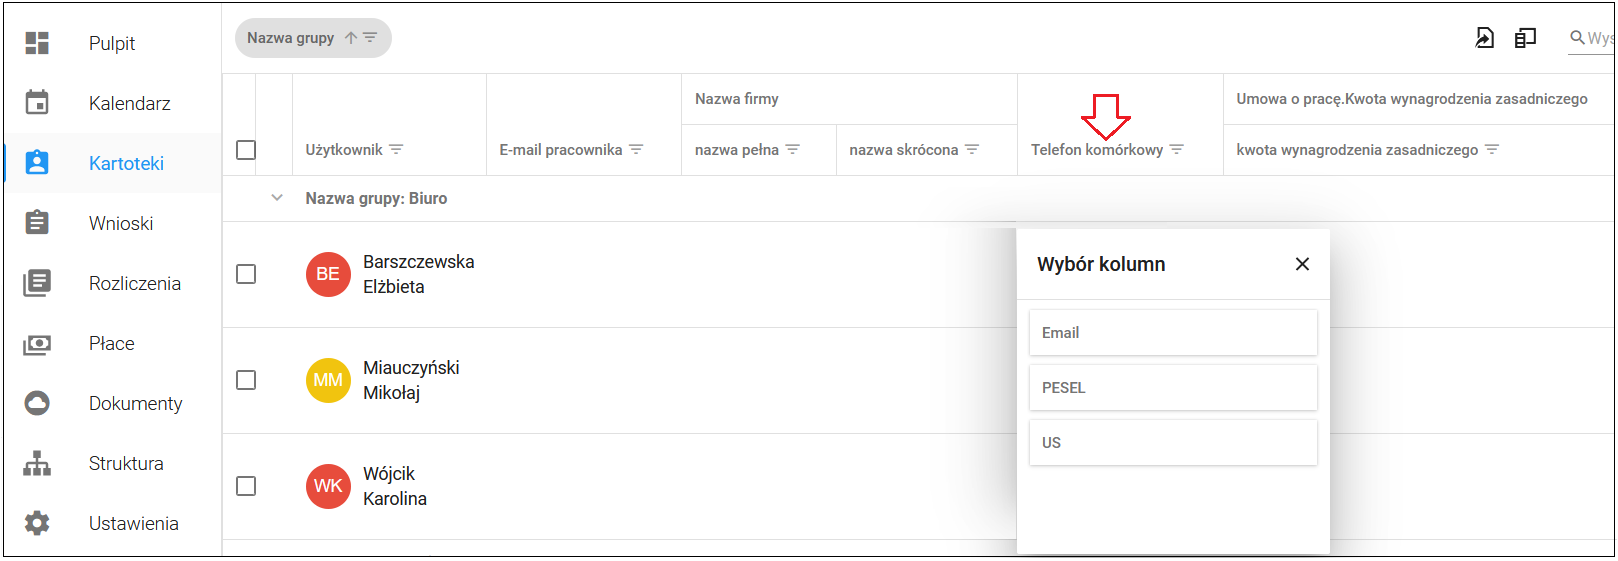Check the Wójcik Karolina row checkbox
The image size is (1618, 561).
click(x=246, y=486)
